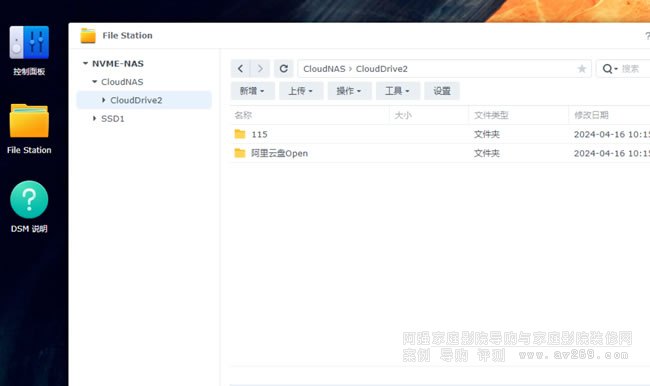Click the 设置 settings button
650x386 pixels.
(x=442, y=91)
